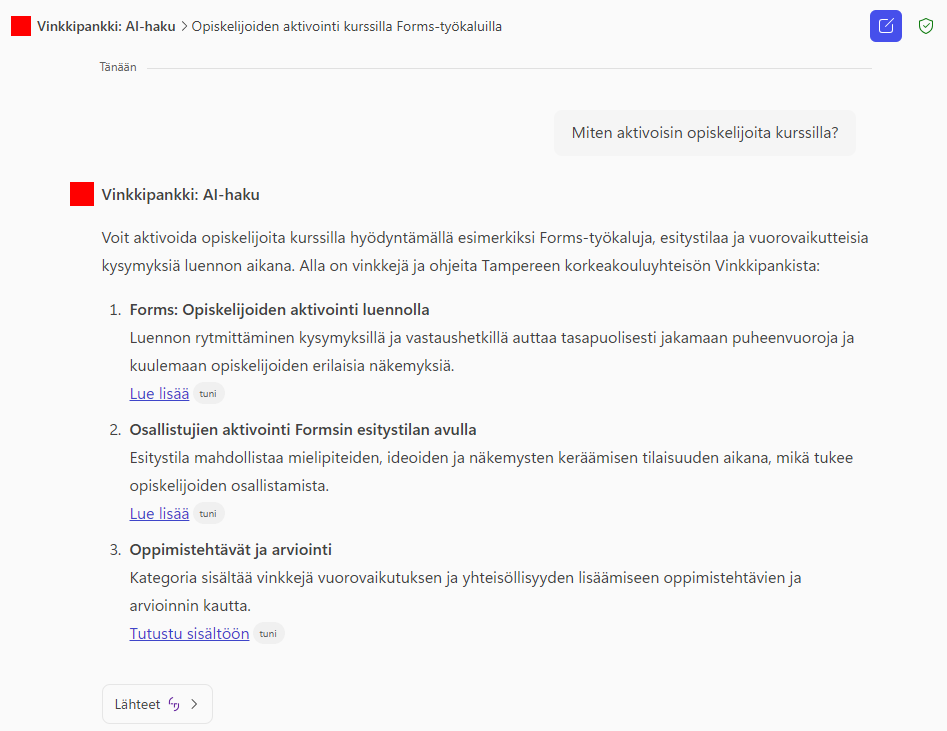947x731 pixels.
Task: Click the red avatar beside the response's agent name
Action: [82, 195]
